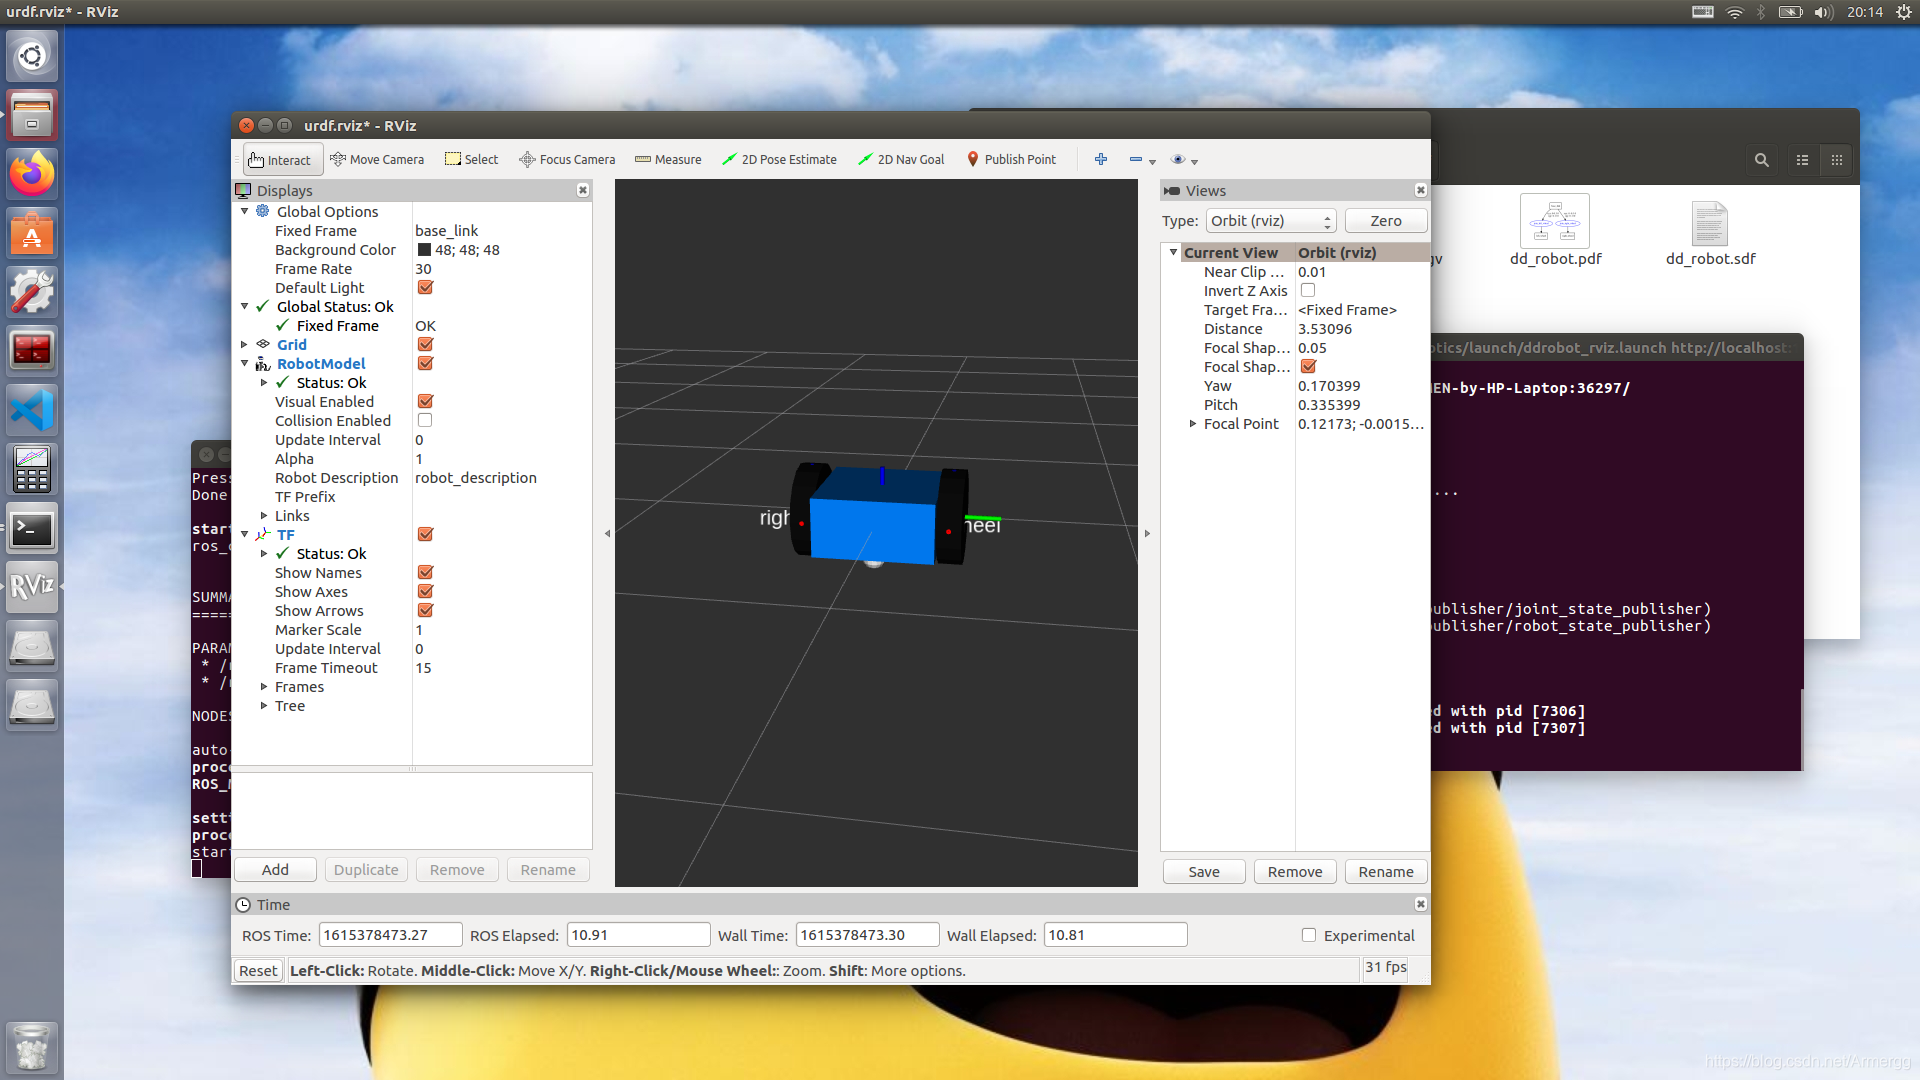Image resolution: width=1920 pixels, height=1080 pixels.
Task: Close the Displays panel
Action: 583,190
